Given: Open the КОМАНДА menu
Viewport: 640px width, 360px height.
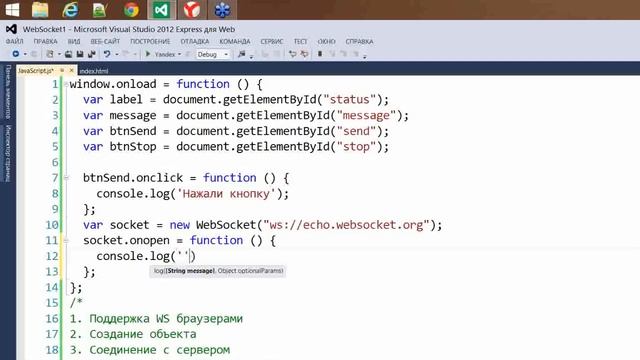Looking at the screenshot, I should (x=235, y=42).
